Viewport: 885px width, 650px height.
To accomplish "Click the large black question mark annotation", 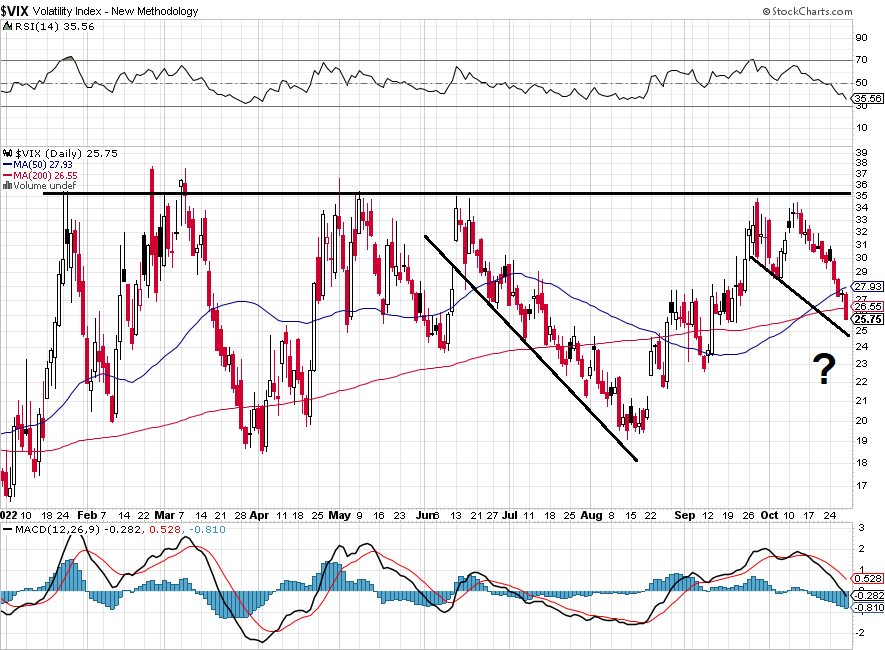I will [824, 370].
